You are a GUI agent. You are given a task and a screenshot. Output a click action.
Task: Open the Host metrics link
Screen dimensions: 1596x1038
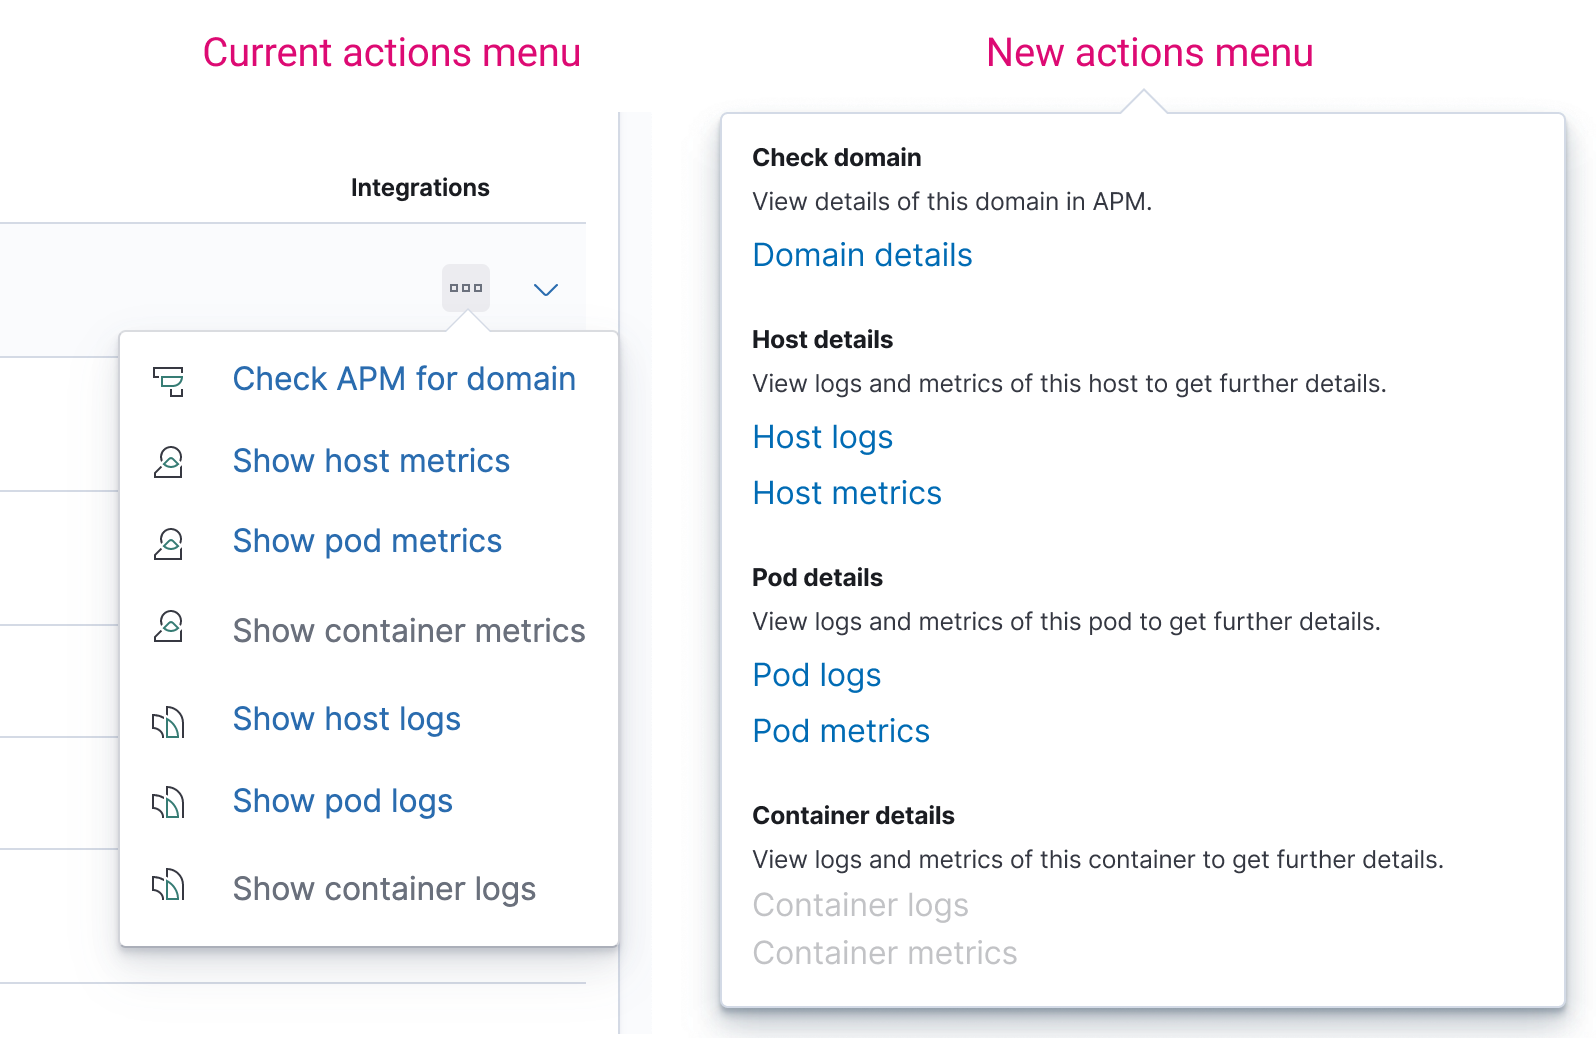(847, 493)
